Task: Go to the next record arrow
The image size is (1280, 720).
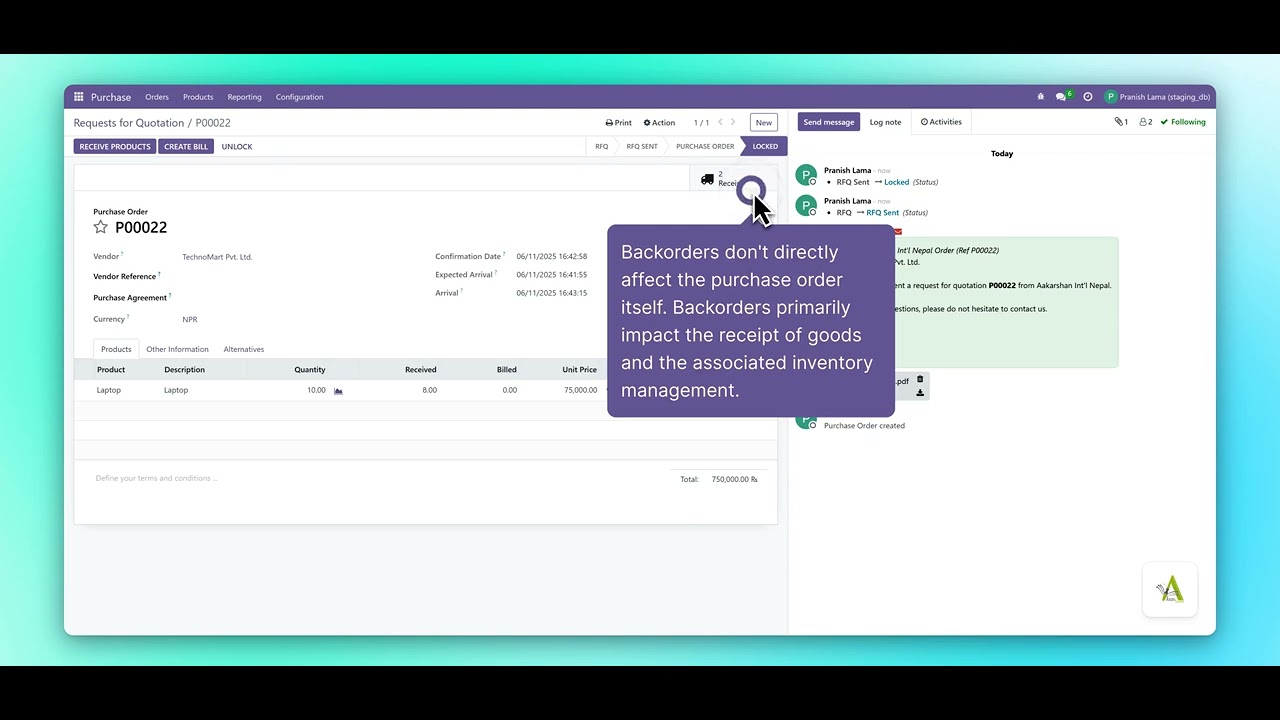Action: (x=733, y=122)
